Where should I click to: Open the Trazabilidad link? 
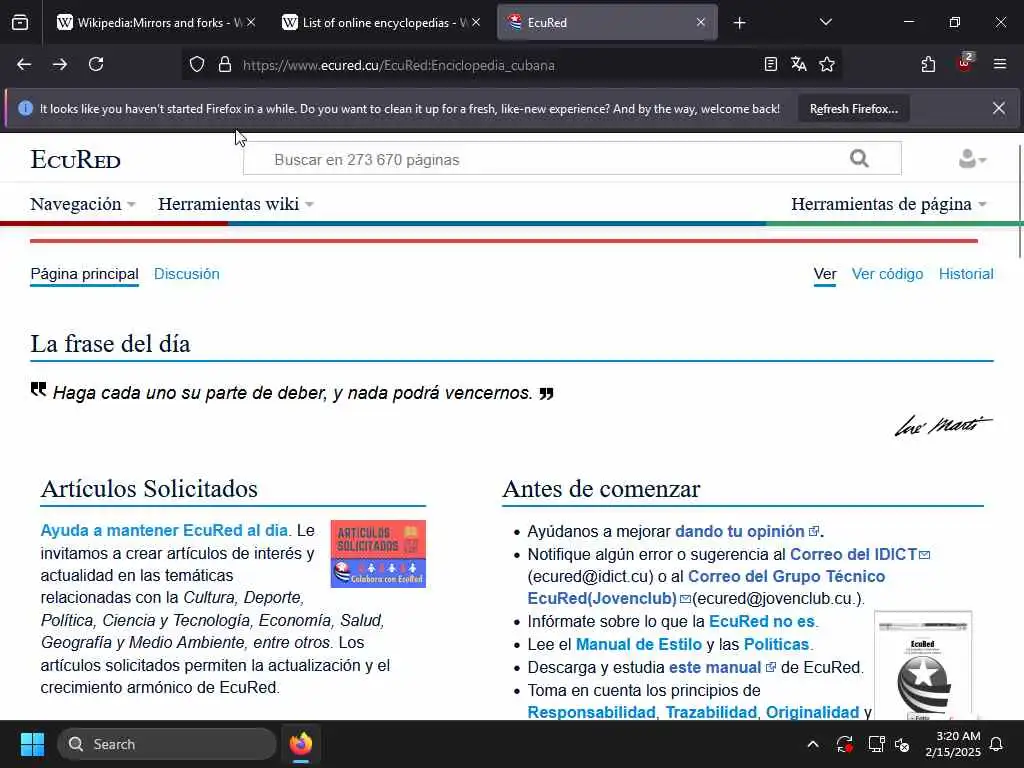711,712
